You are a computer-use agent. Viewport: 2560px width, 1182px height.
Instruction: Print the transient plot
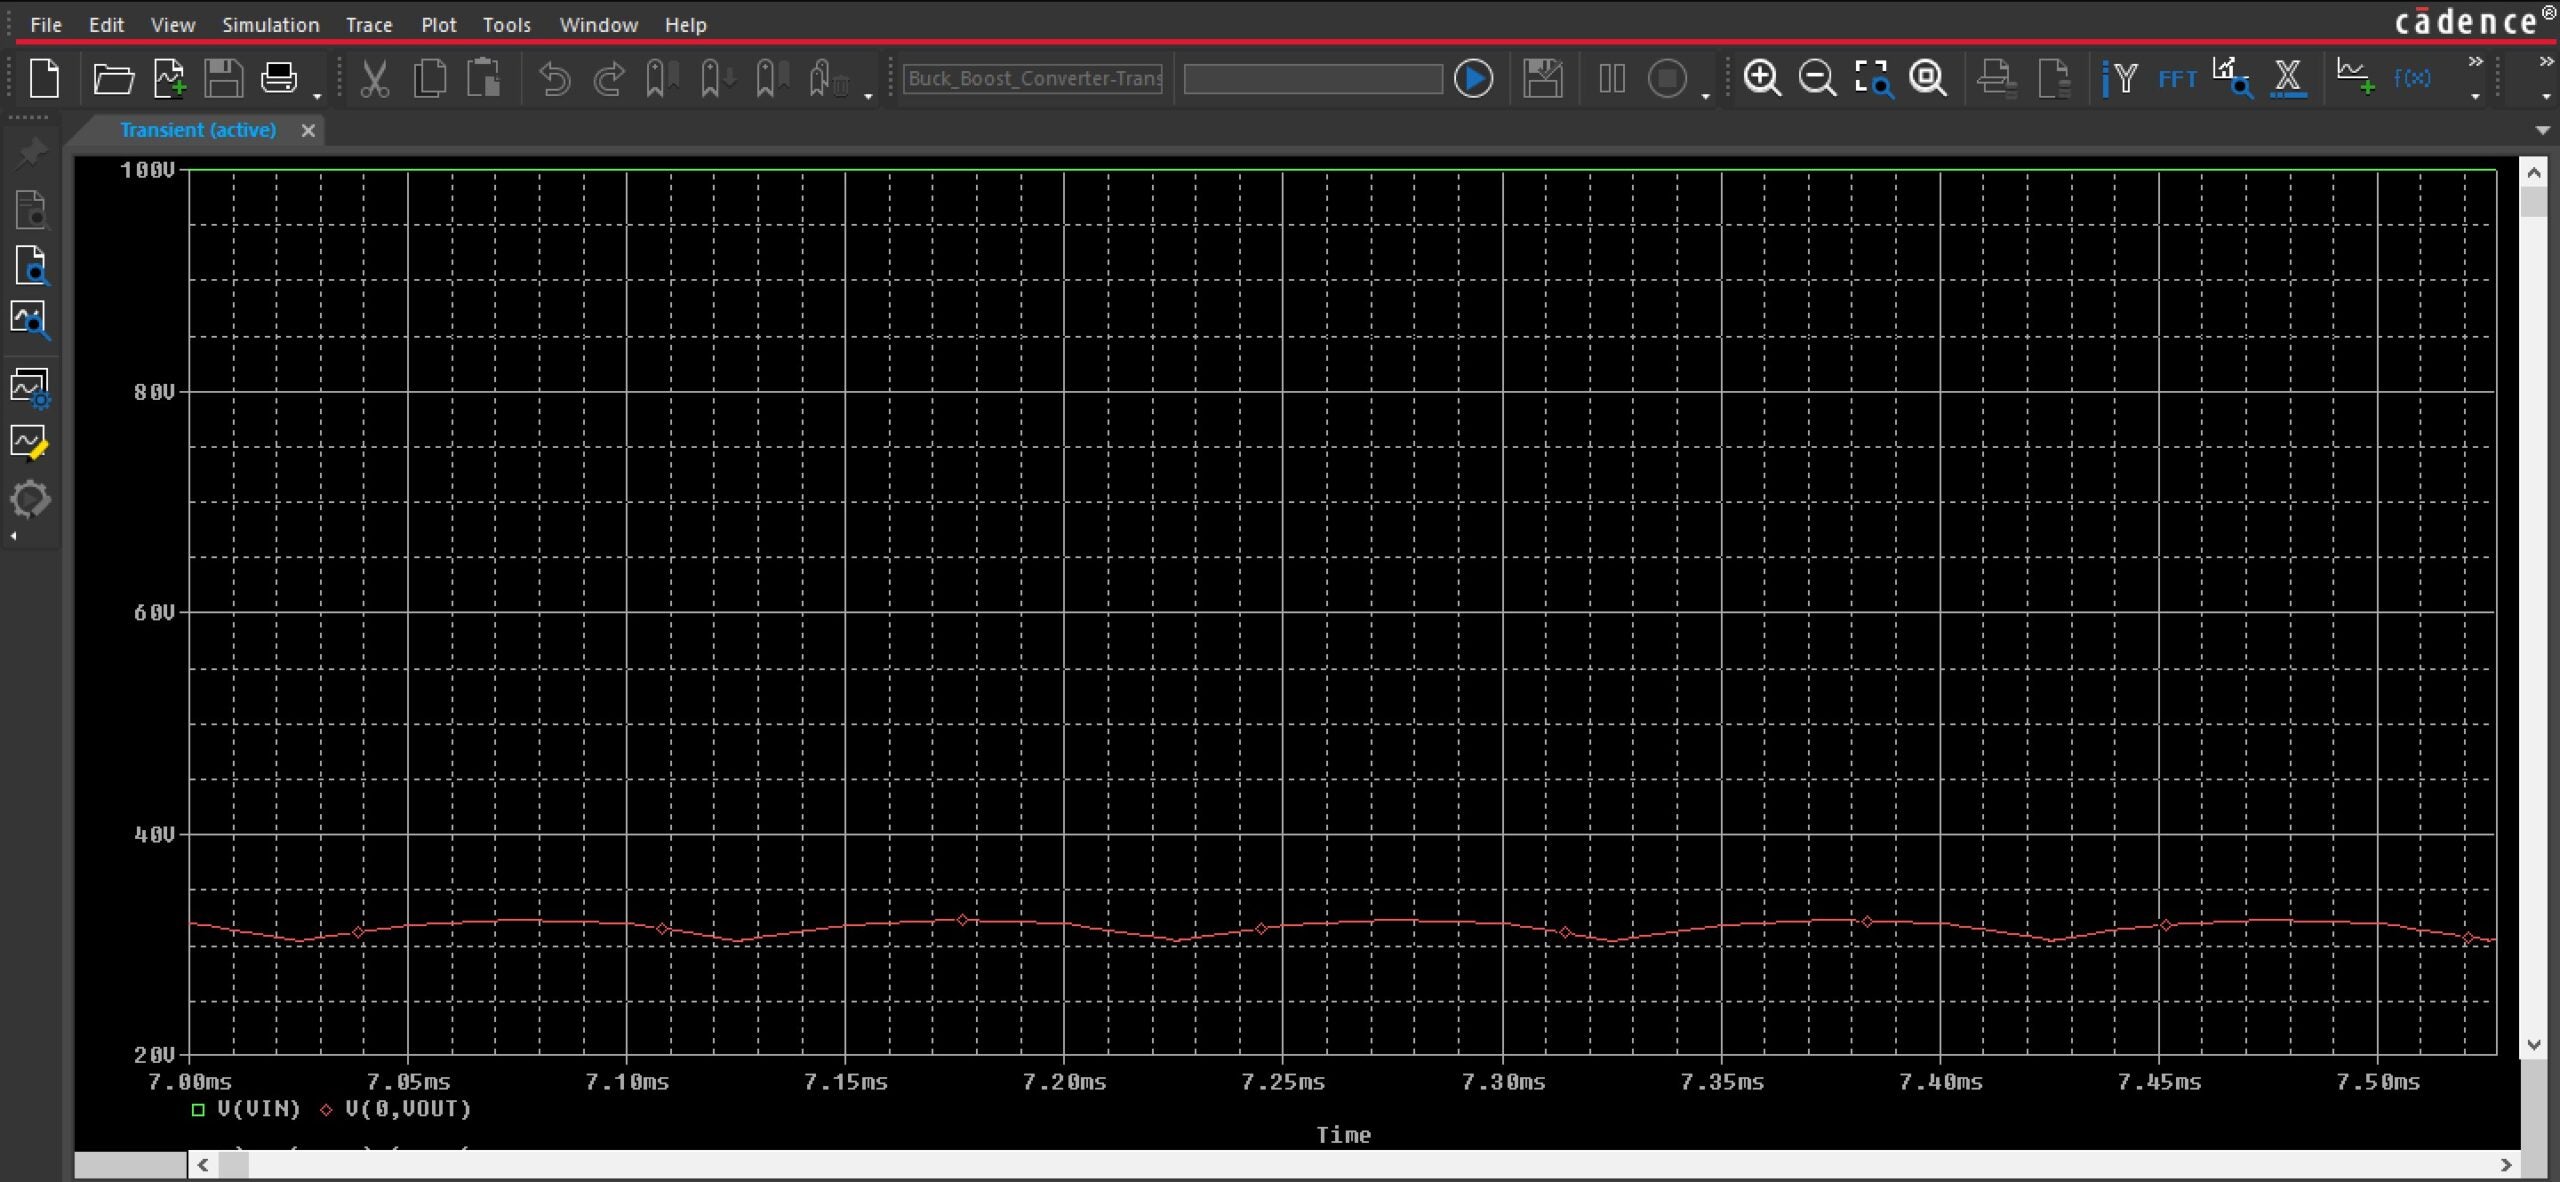[278, 78]
